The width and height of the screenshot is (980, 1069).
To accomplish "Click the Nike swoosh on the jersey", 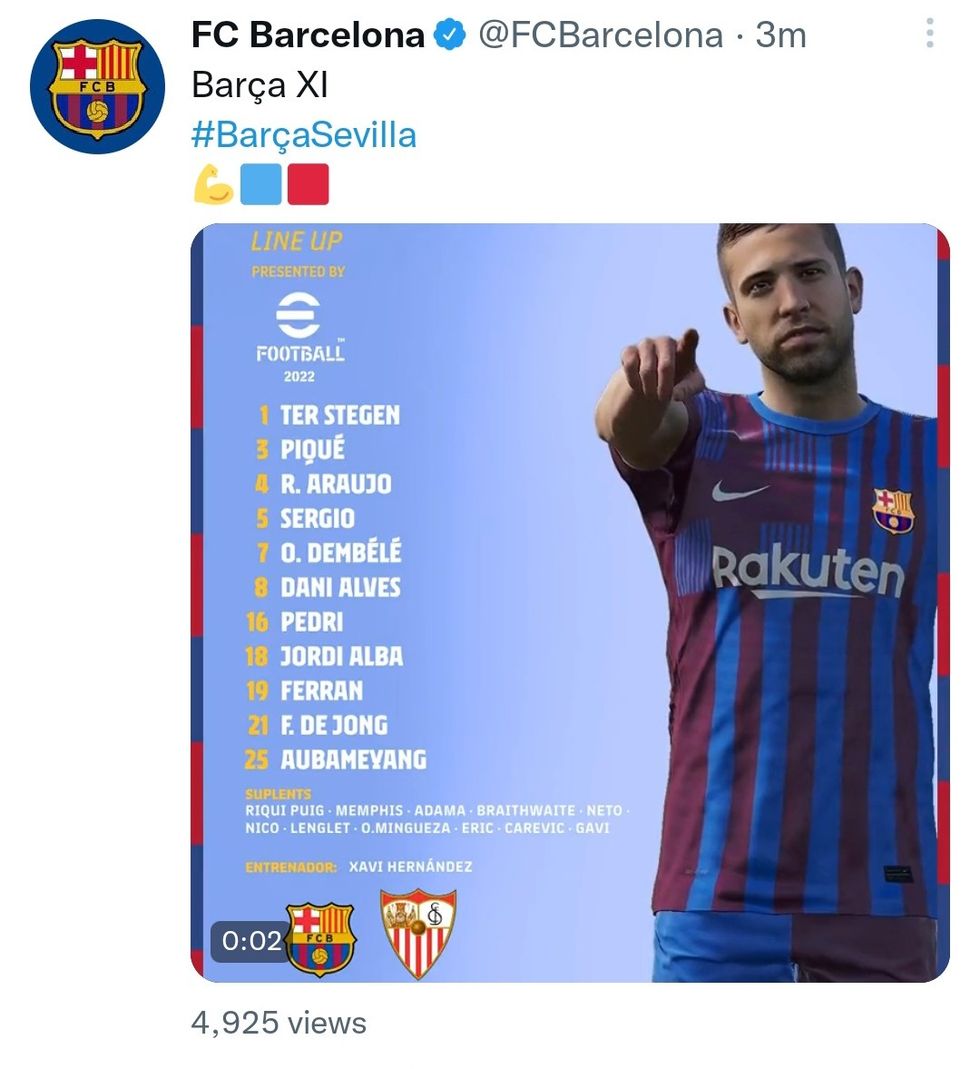I will pos(740,490).
